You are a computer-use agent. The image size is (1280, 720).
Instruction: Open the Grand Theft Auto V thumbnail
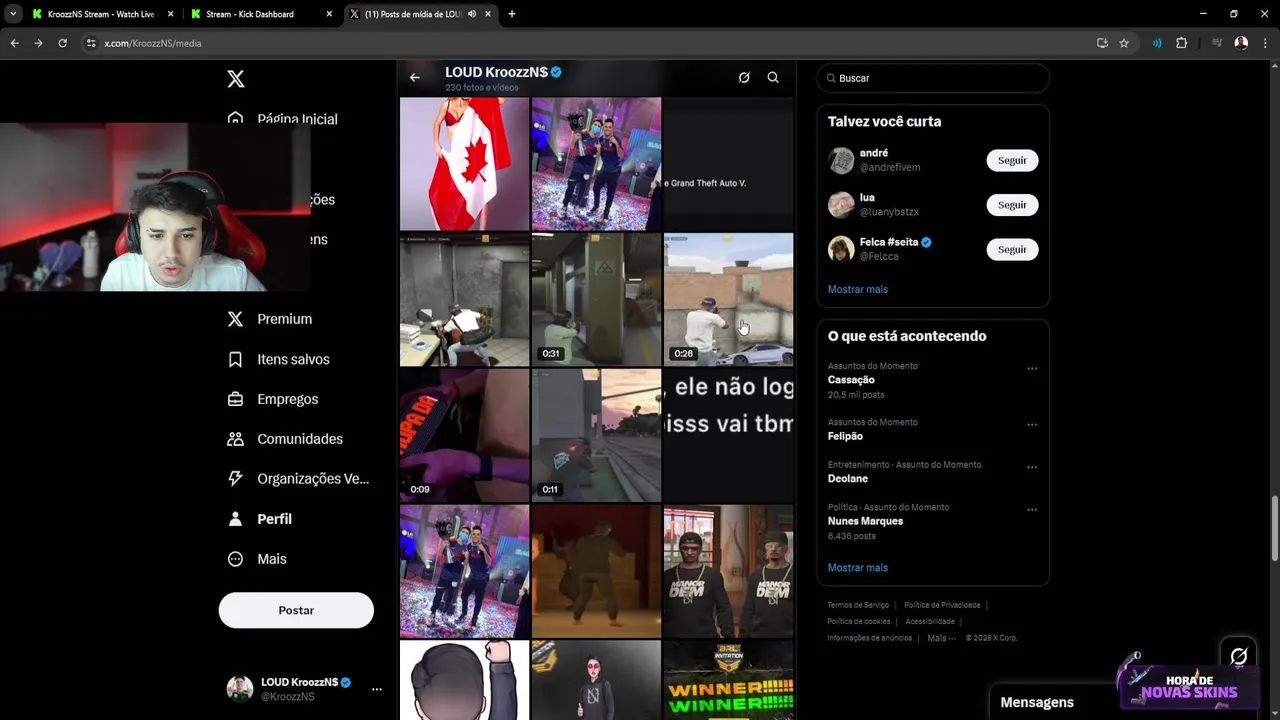(x=728, y=164)
